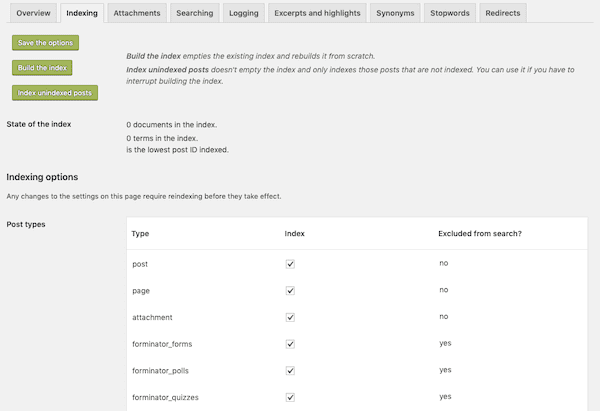Open the Overview tab

33,13
